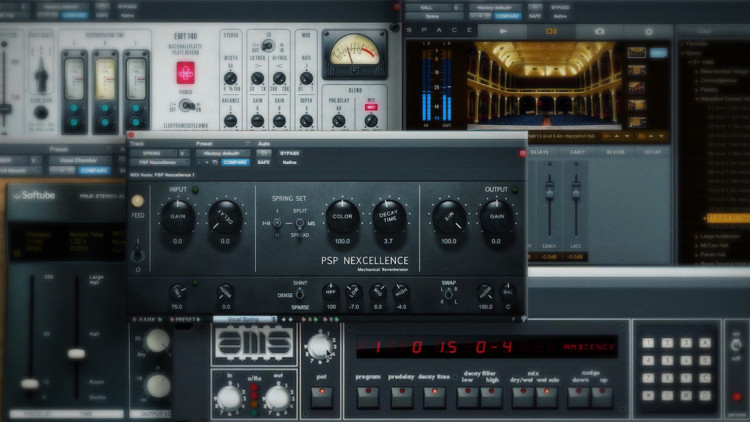Screen dimensions: 750x422
Task: Click the Auto enable icon in PSP Nexcellence header
Action: [264, 153]
